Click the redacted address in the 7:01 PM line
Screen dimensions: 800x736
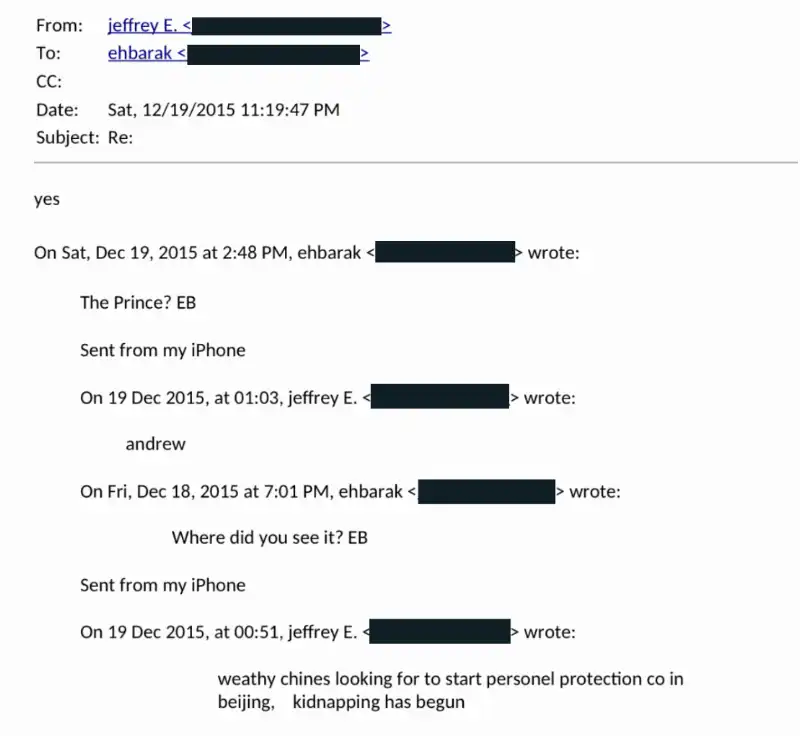[486, 491]
